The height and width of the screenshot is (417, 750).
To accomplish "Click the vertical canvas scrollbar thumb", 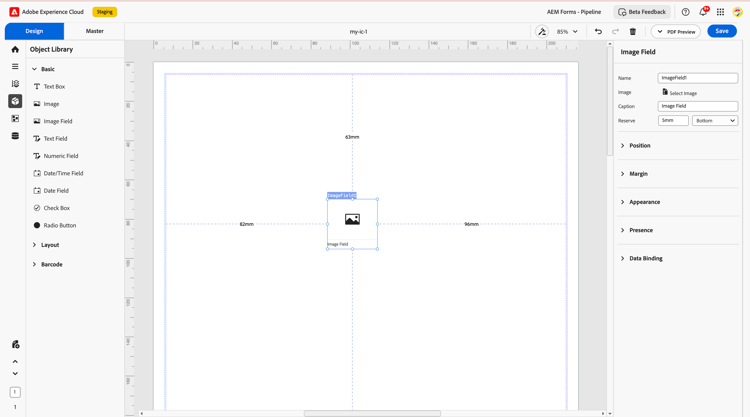I will [610, 101].
